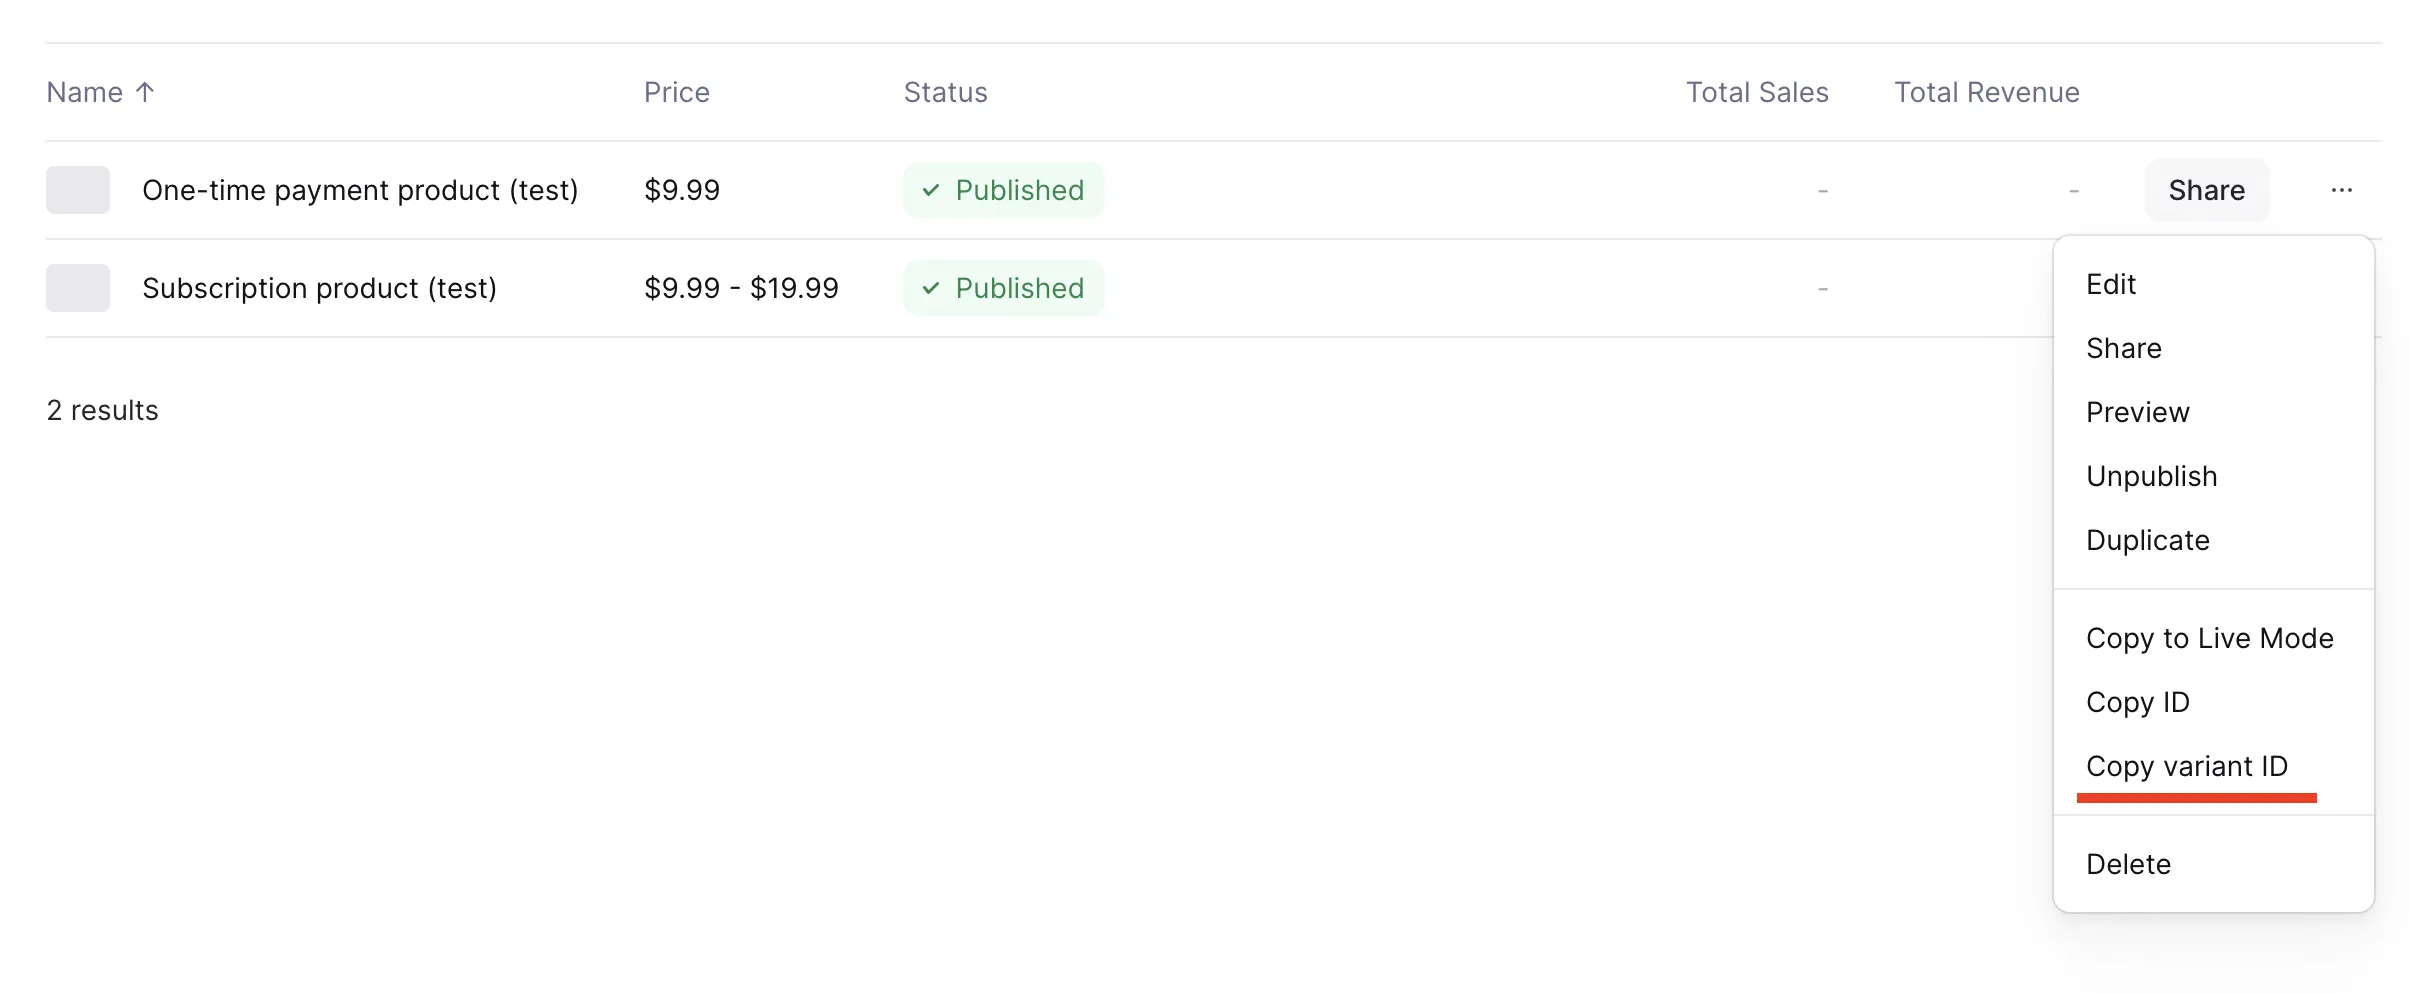Select Edit from the context menu

click(2111, 285)
